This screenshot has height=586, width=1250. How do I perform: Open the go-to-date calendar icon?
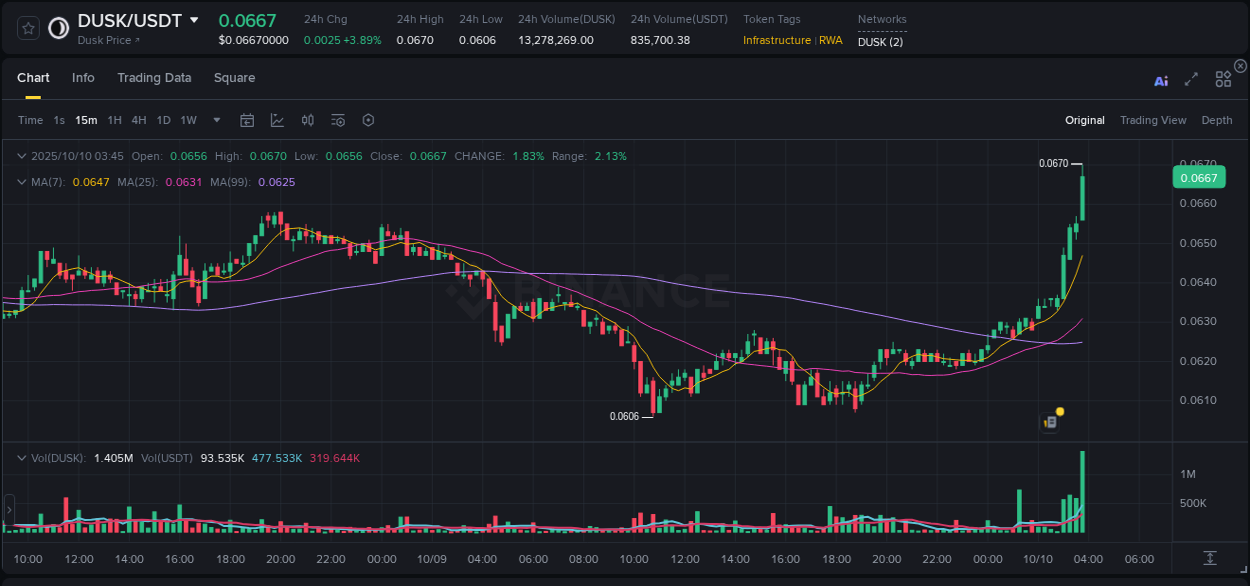(x=247, y=120)
